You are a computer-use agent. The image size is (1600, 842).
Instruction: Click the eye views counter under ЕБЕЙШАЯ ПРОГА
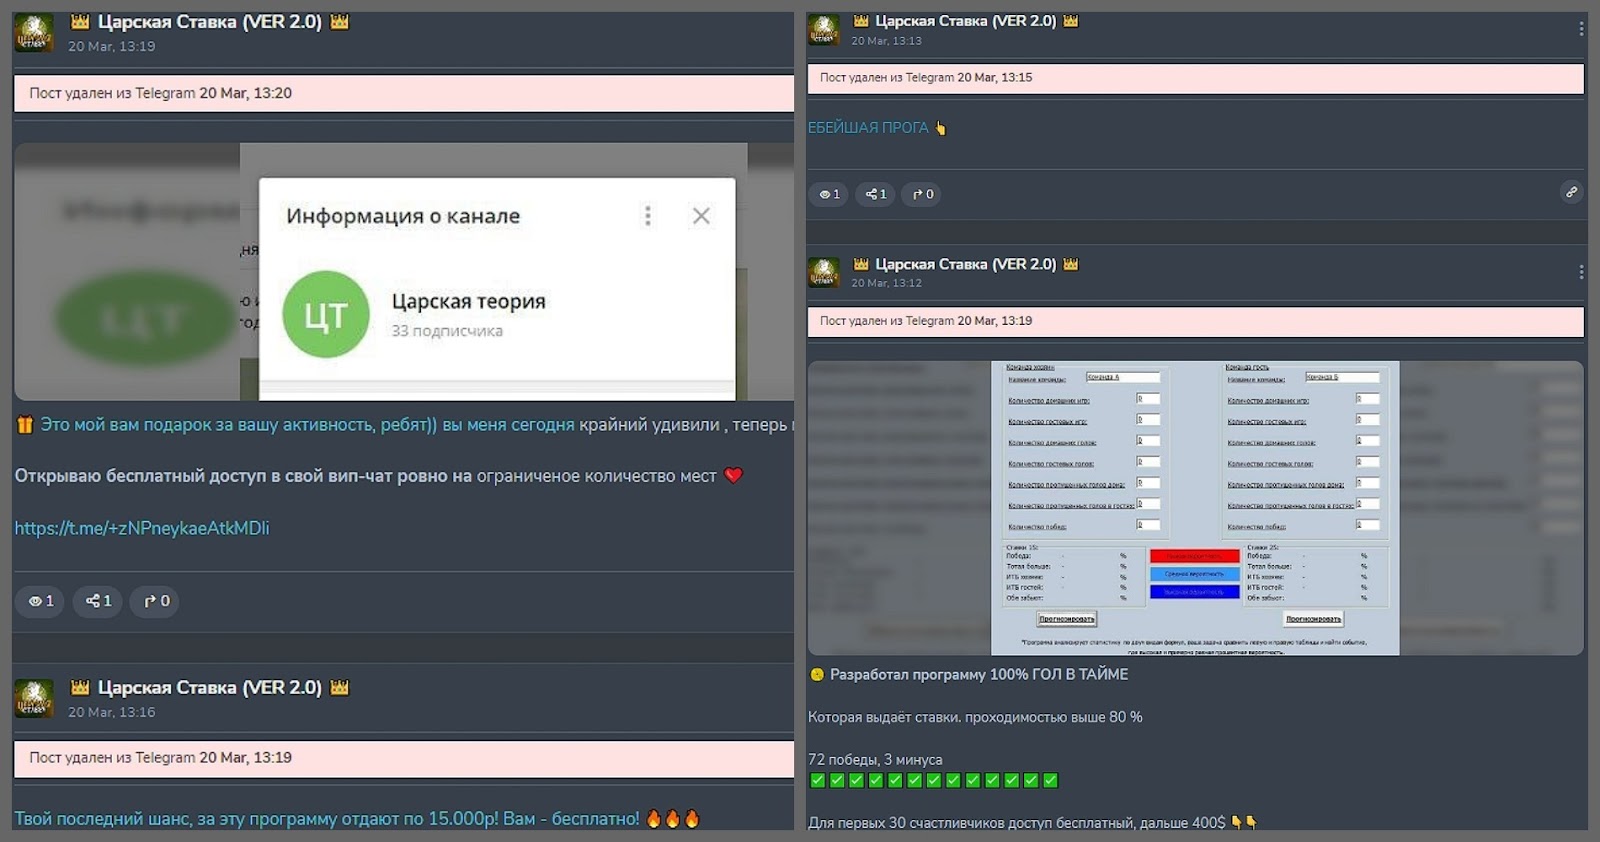[x=829, y=194]
